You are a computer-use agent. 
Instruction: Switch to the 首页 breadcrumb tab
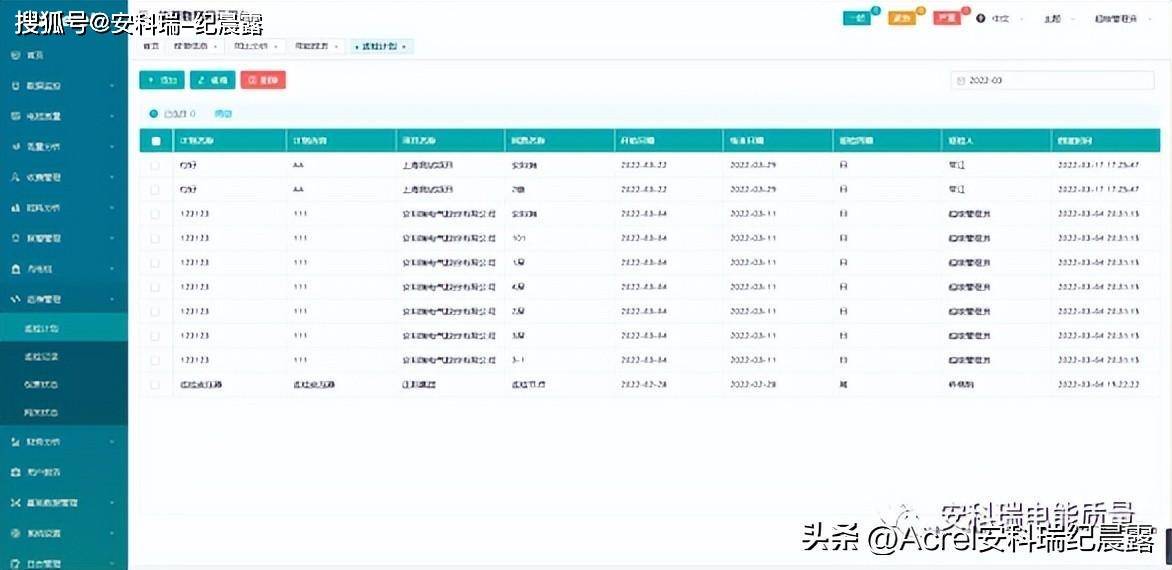click(150, 46)
